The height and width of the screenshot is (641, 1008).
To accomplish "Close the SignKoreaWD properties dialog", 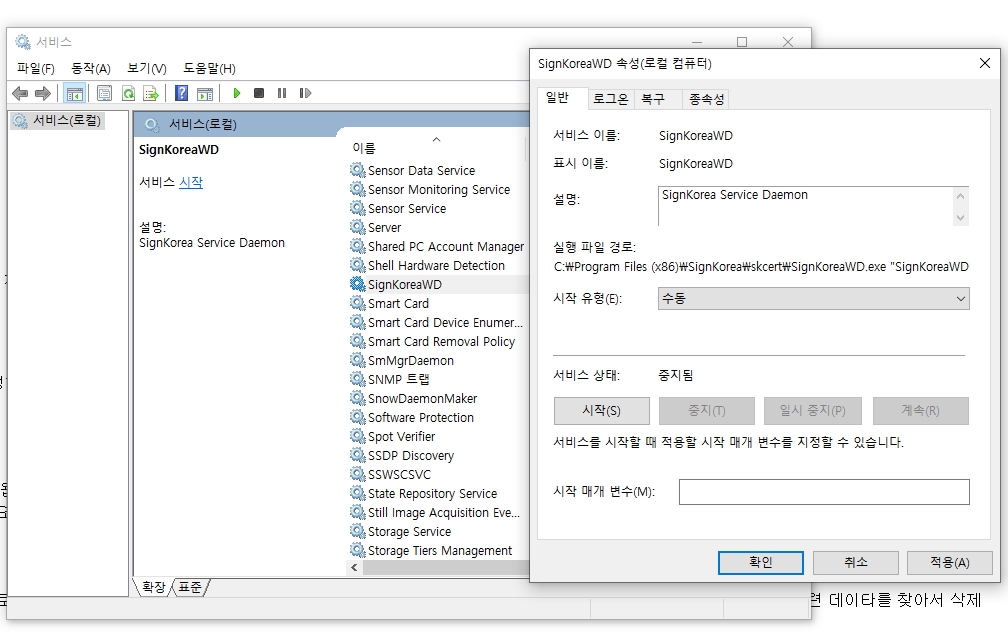I will tap(984, 63).
